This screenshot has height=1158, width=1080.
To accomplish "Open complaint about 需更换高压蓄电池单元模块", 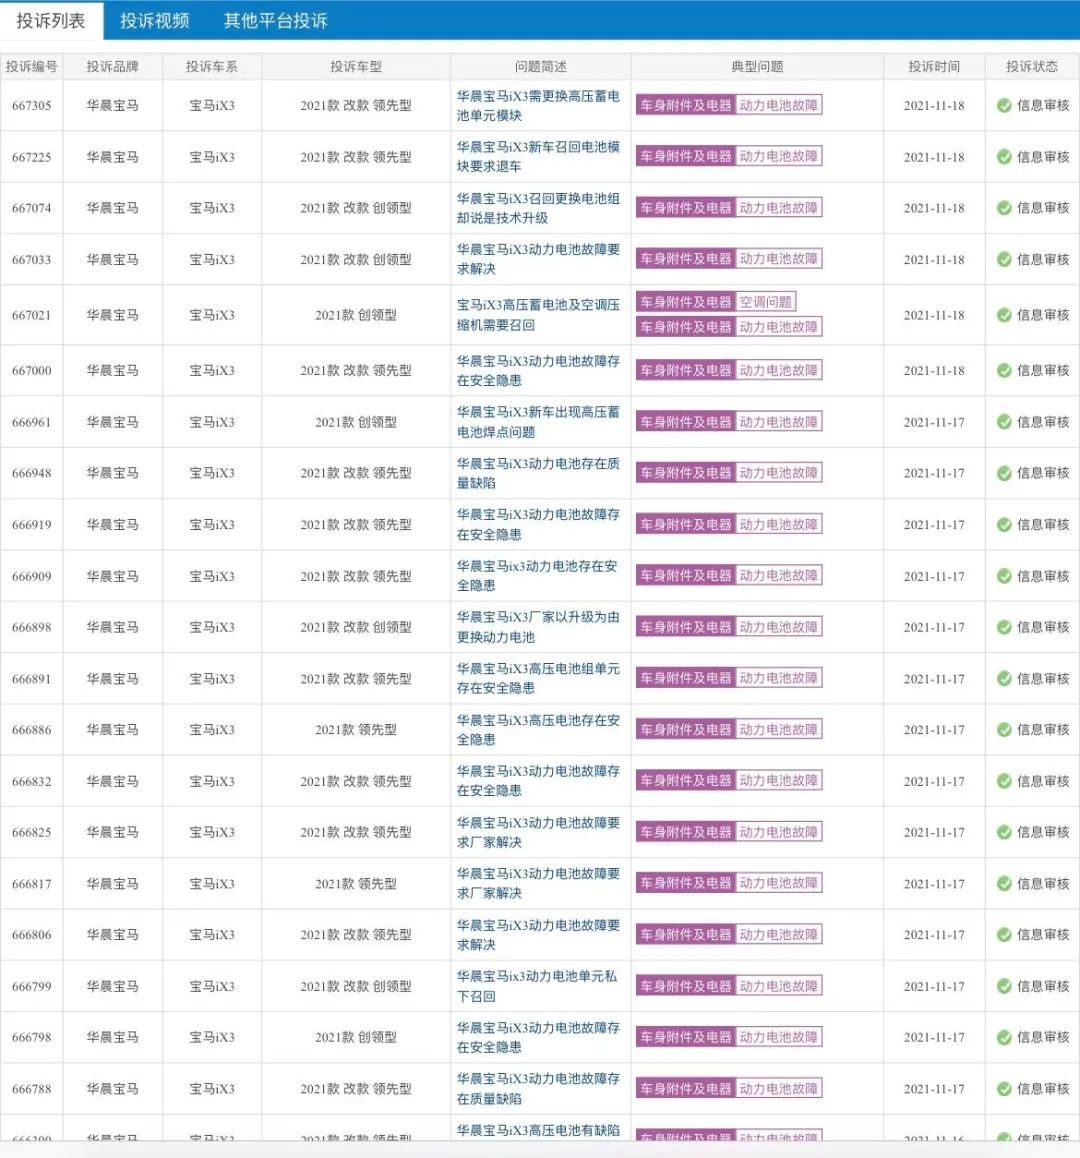I will pos(538,106).
